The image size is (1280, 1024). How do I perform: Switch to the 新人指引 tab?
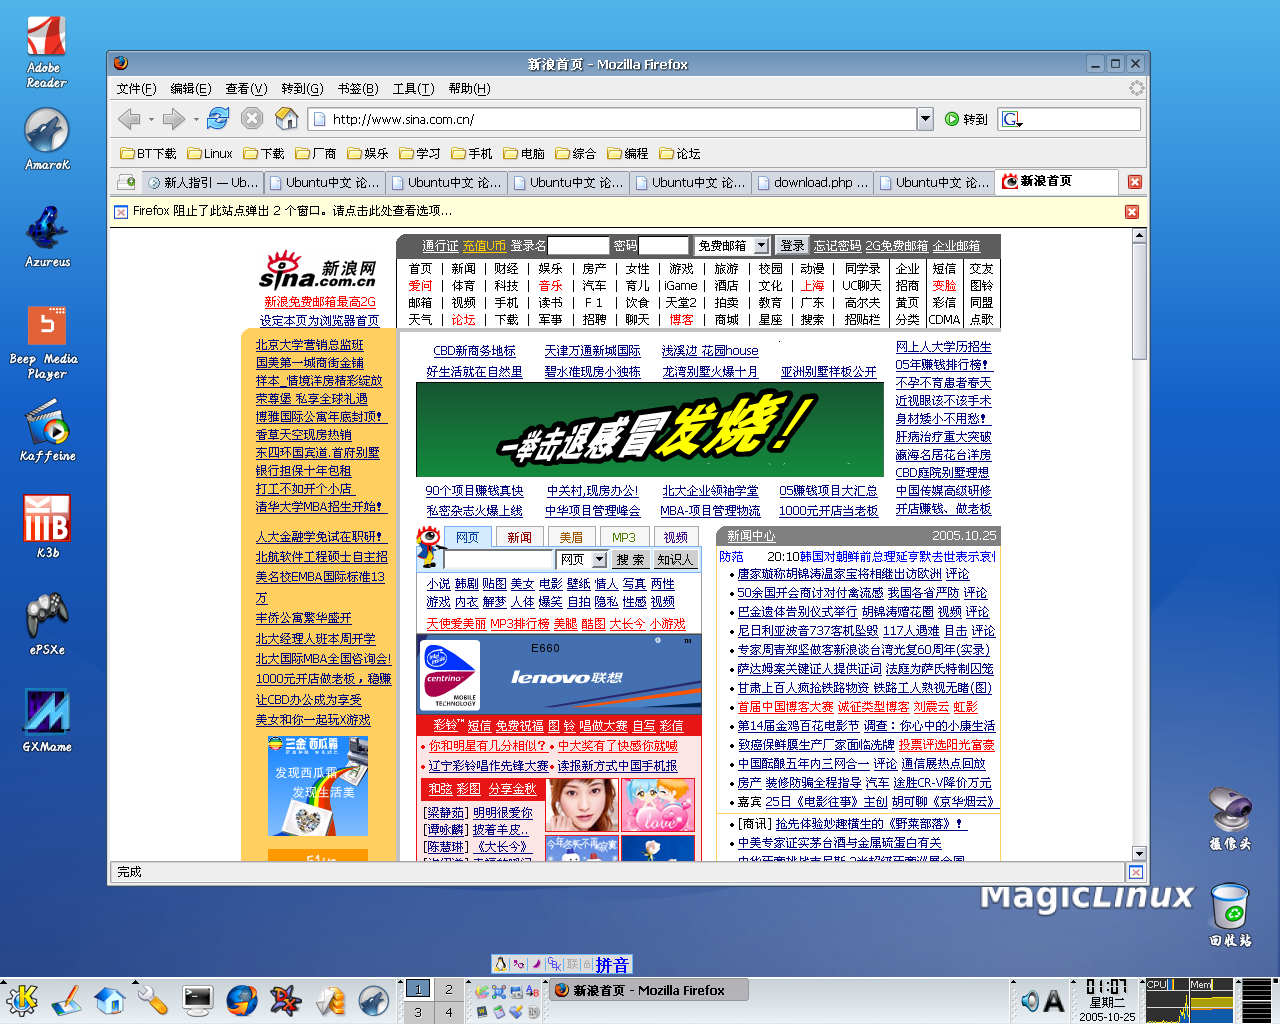pos(202,182)
